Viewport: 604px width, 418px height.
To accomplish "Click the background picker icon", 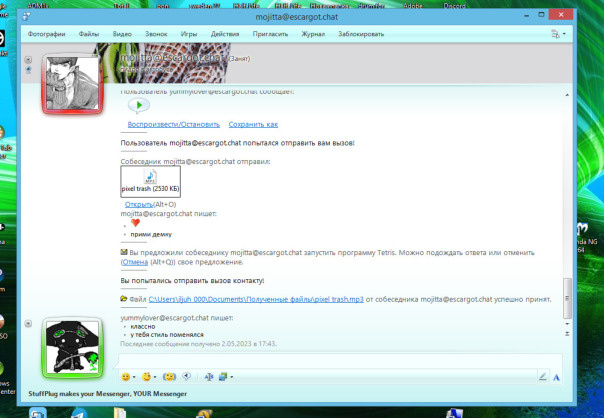I will tap(223, 377).
